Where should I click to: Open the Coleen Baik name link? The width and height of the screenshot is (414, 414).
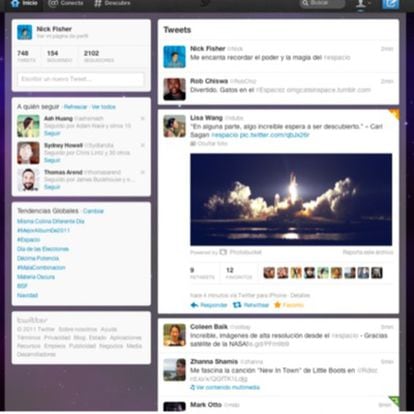(x=209, y=327)
